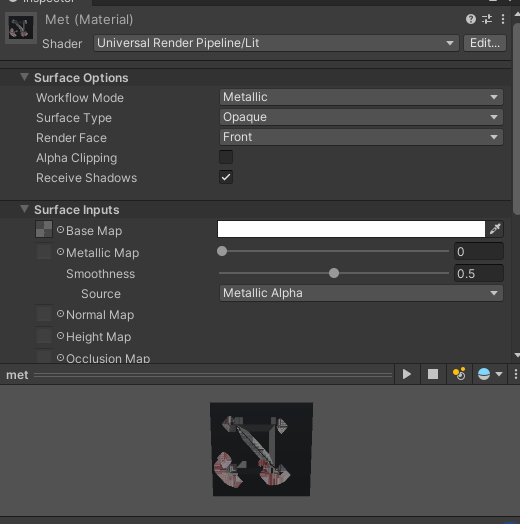Open the Workflow Mode dropdown
Viewport: 520px width, 524px height.
[x=361, y=97]
